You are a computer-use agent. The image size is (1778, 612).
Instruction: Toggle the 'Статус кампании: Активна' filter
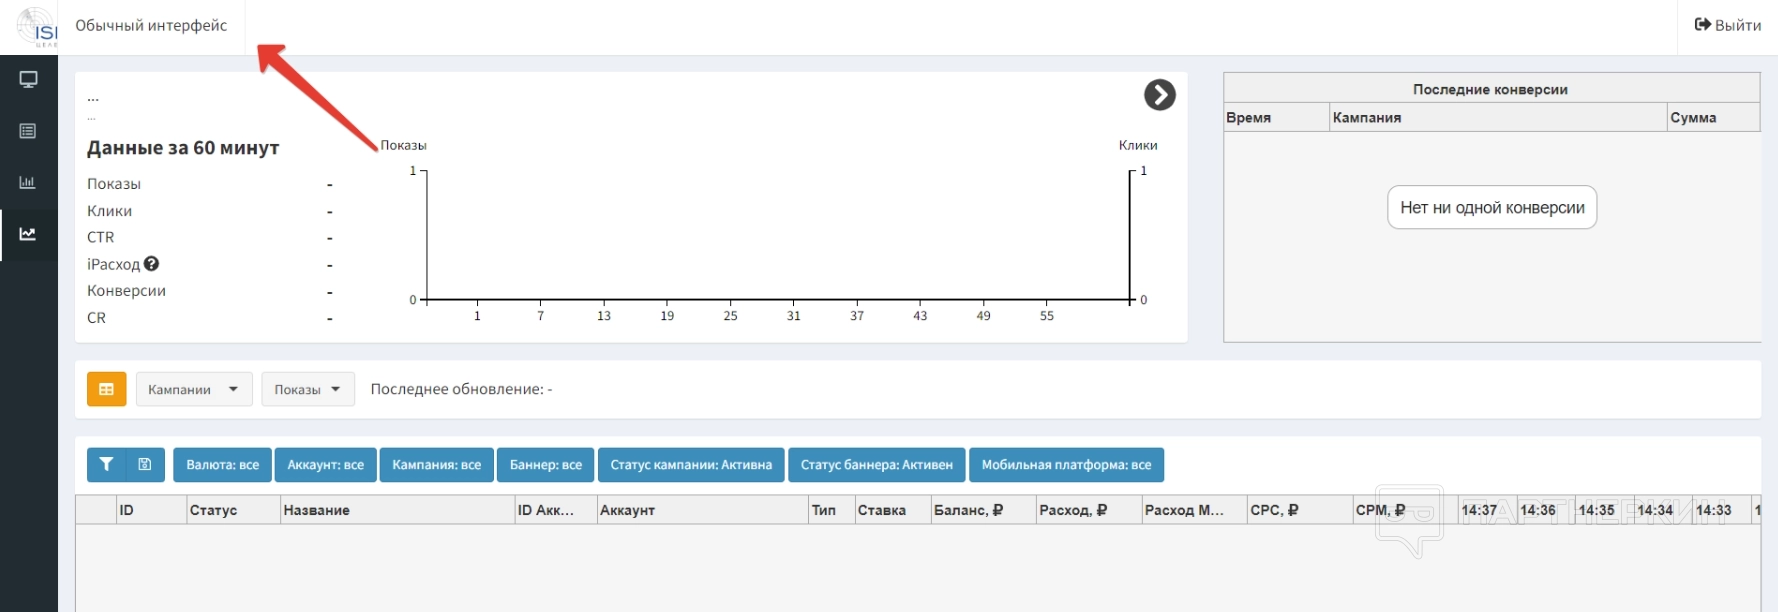[691, 465]
